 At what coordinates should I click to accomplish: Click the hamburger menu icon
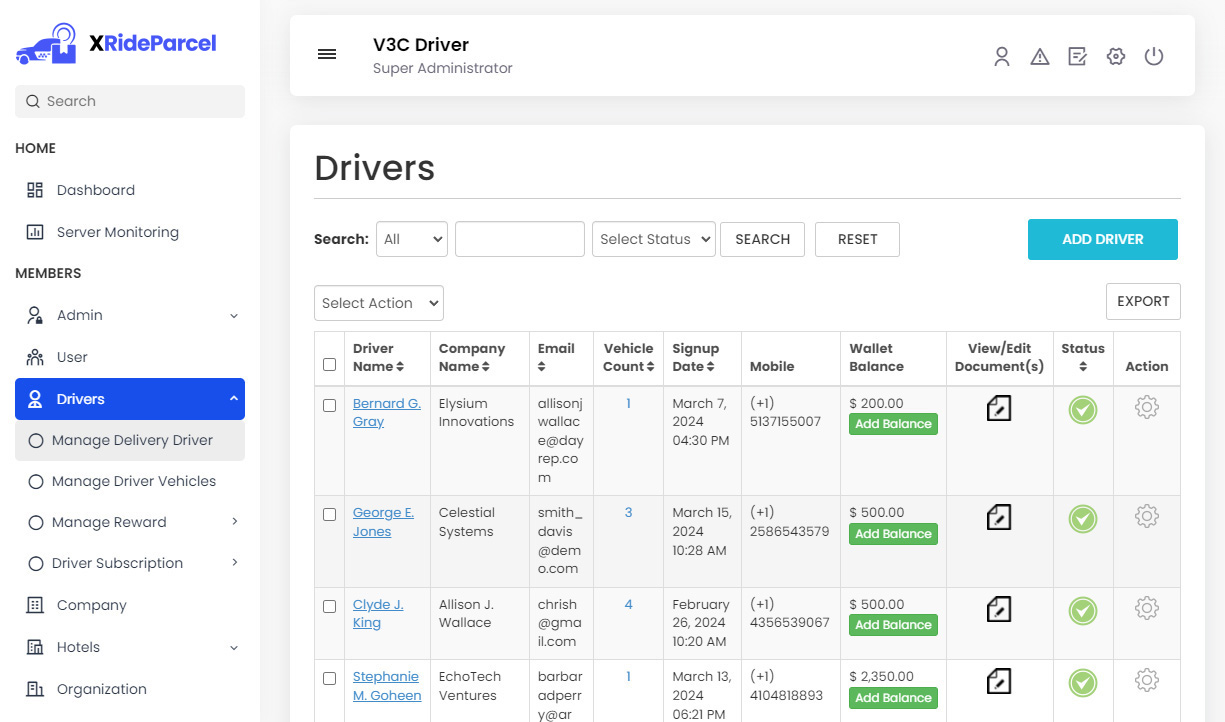327,55
